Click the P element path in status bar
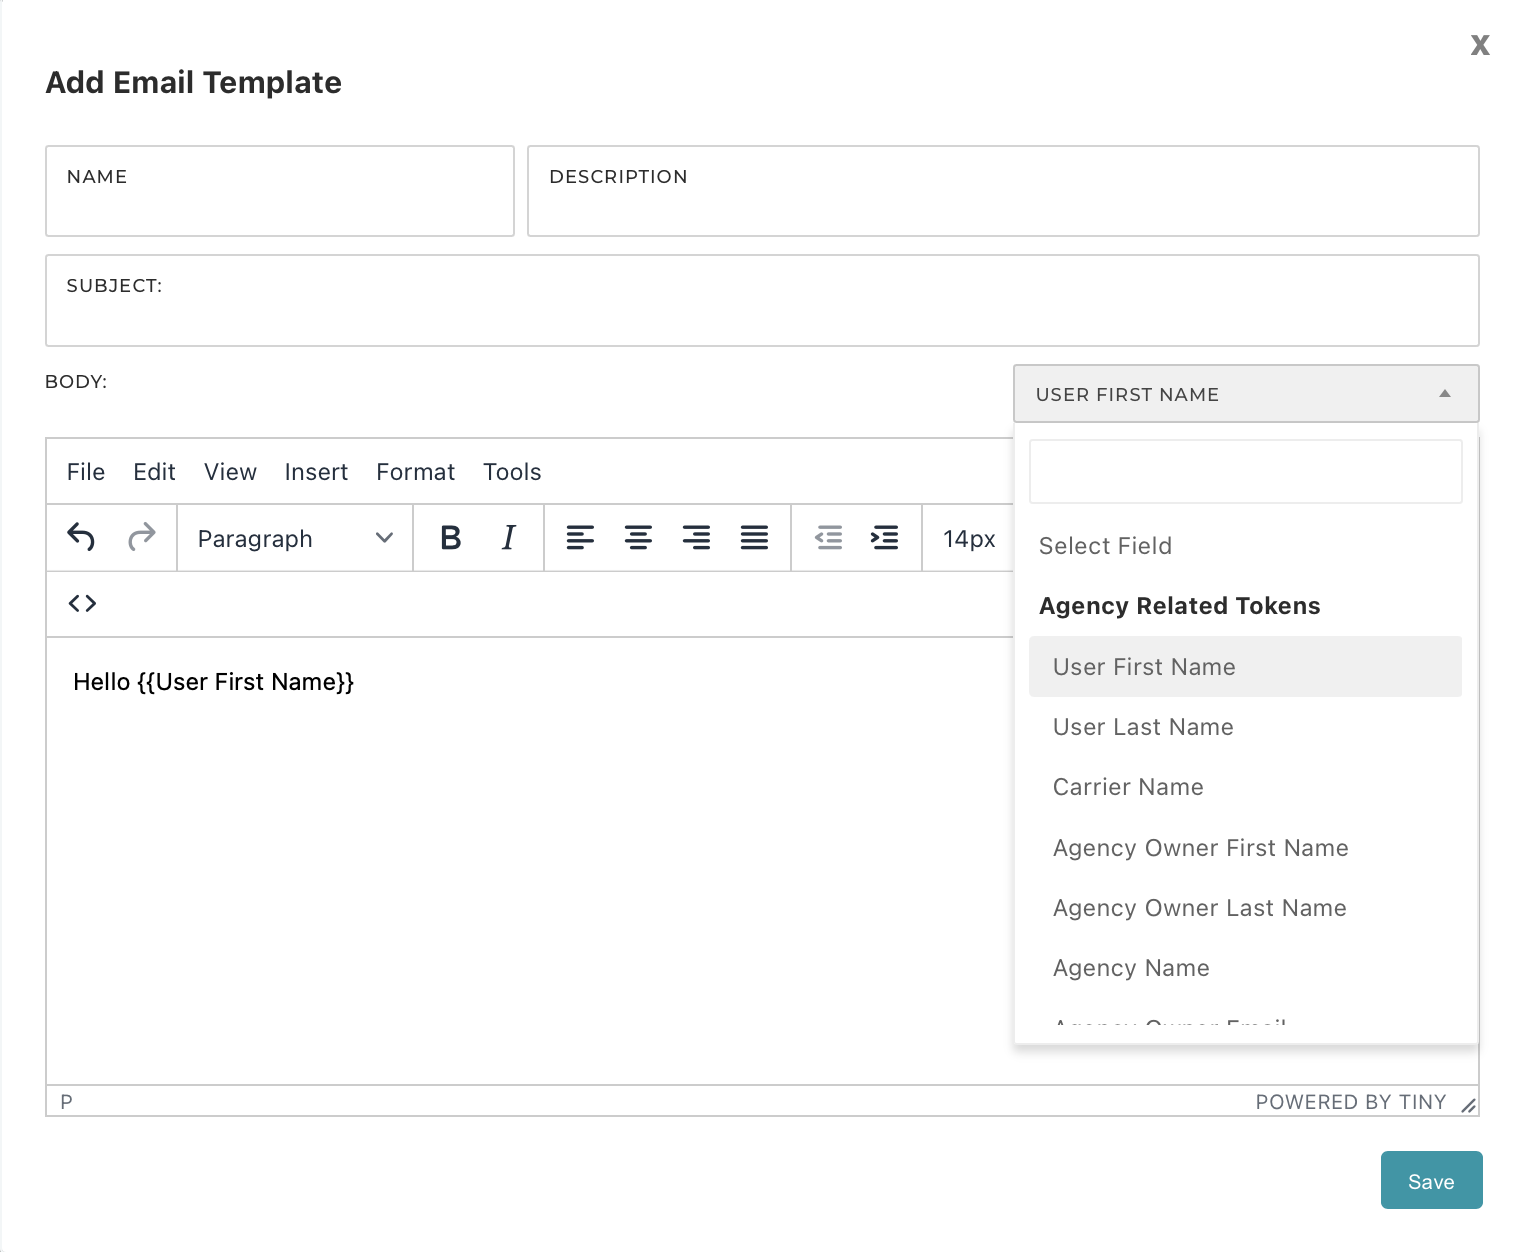Viewport: 1532px width, 1252px height. (66, 1102)
